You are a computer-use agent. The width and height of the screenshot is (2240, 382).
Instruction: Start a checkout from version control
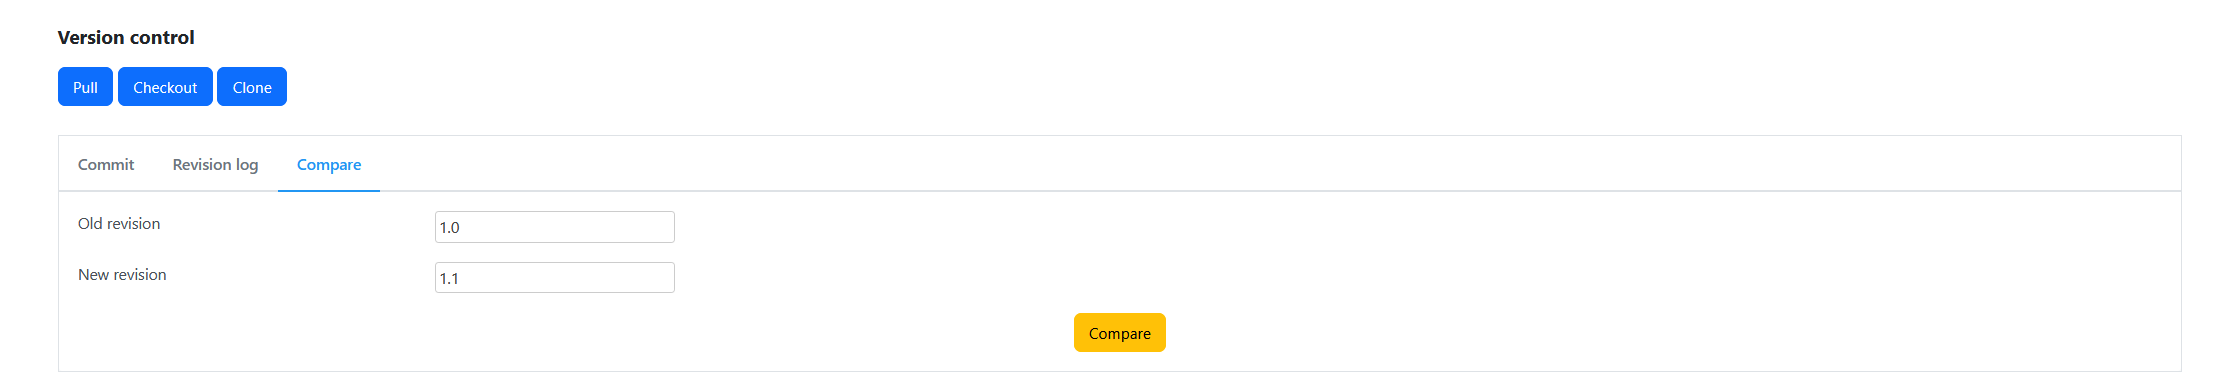[165, 87]
